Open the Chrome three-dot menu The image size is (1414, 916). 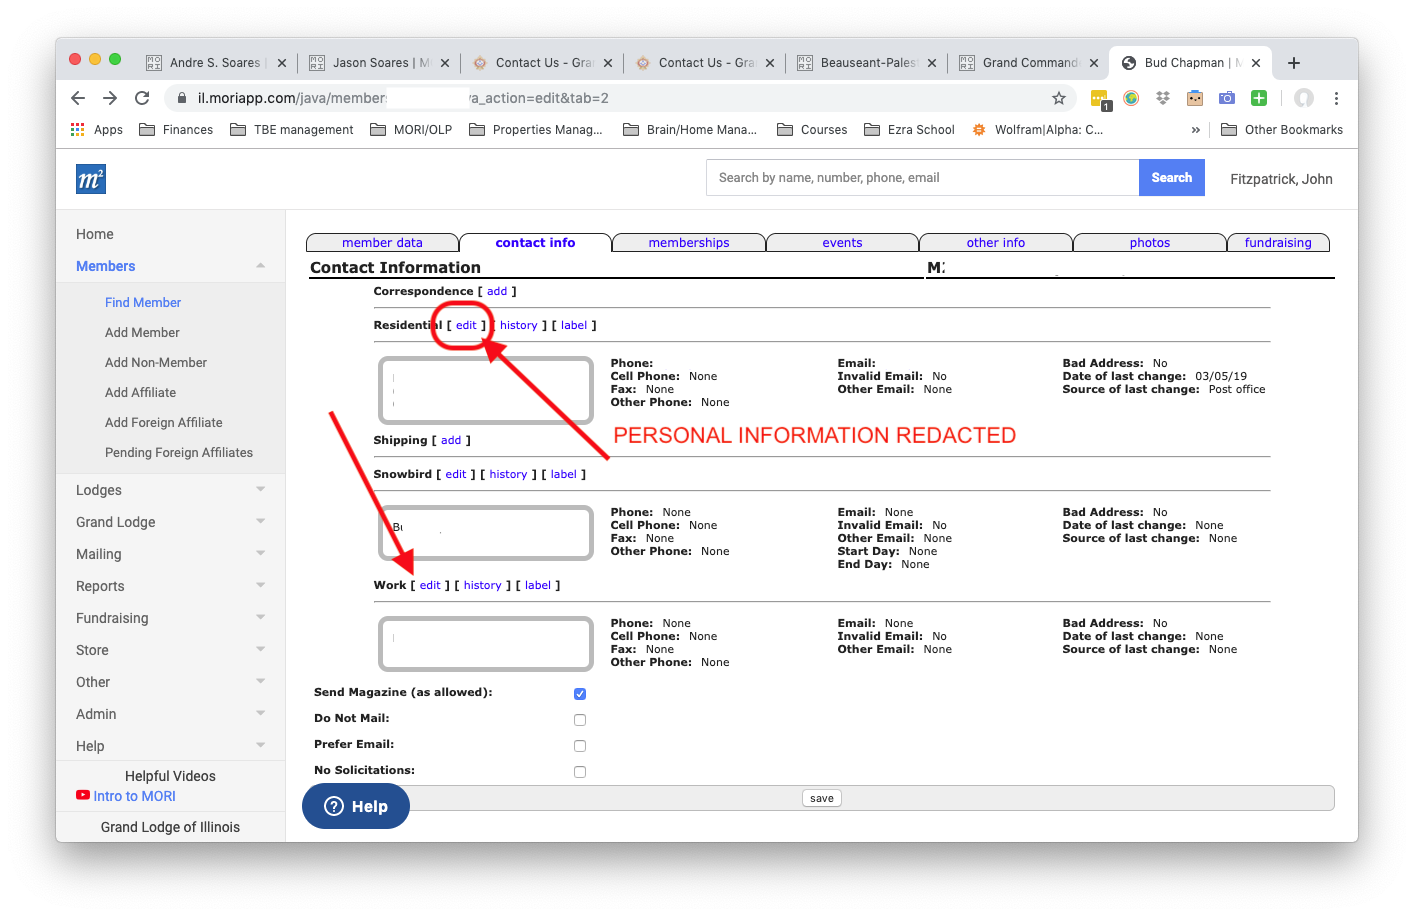pyautogui.click(x=1336, y=98)
